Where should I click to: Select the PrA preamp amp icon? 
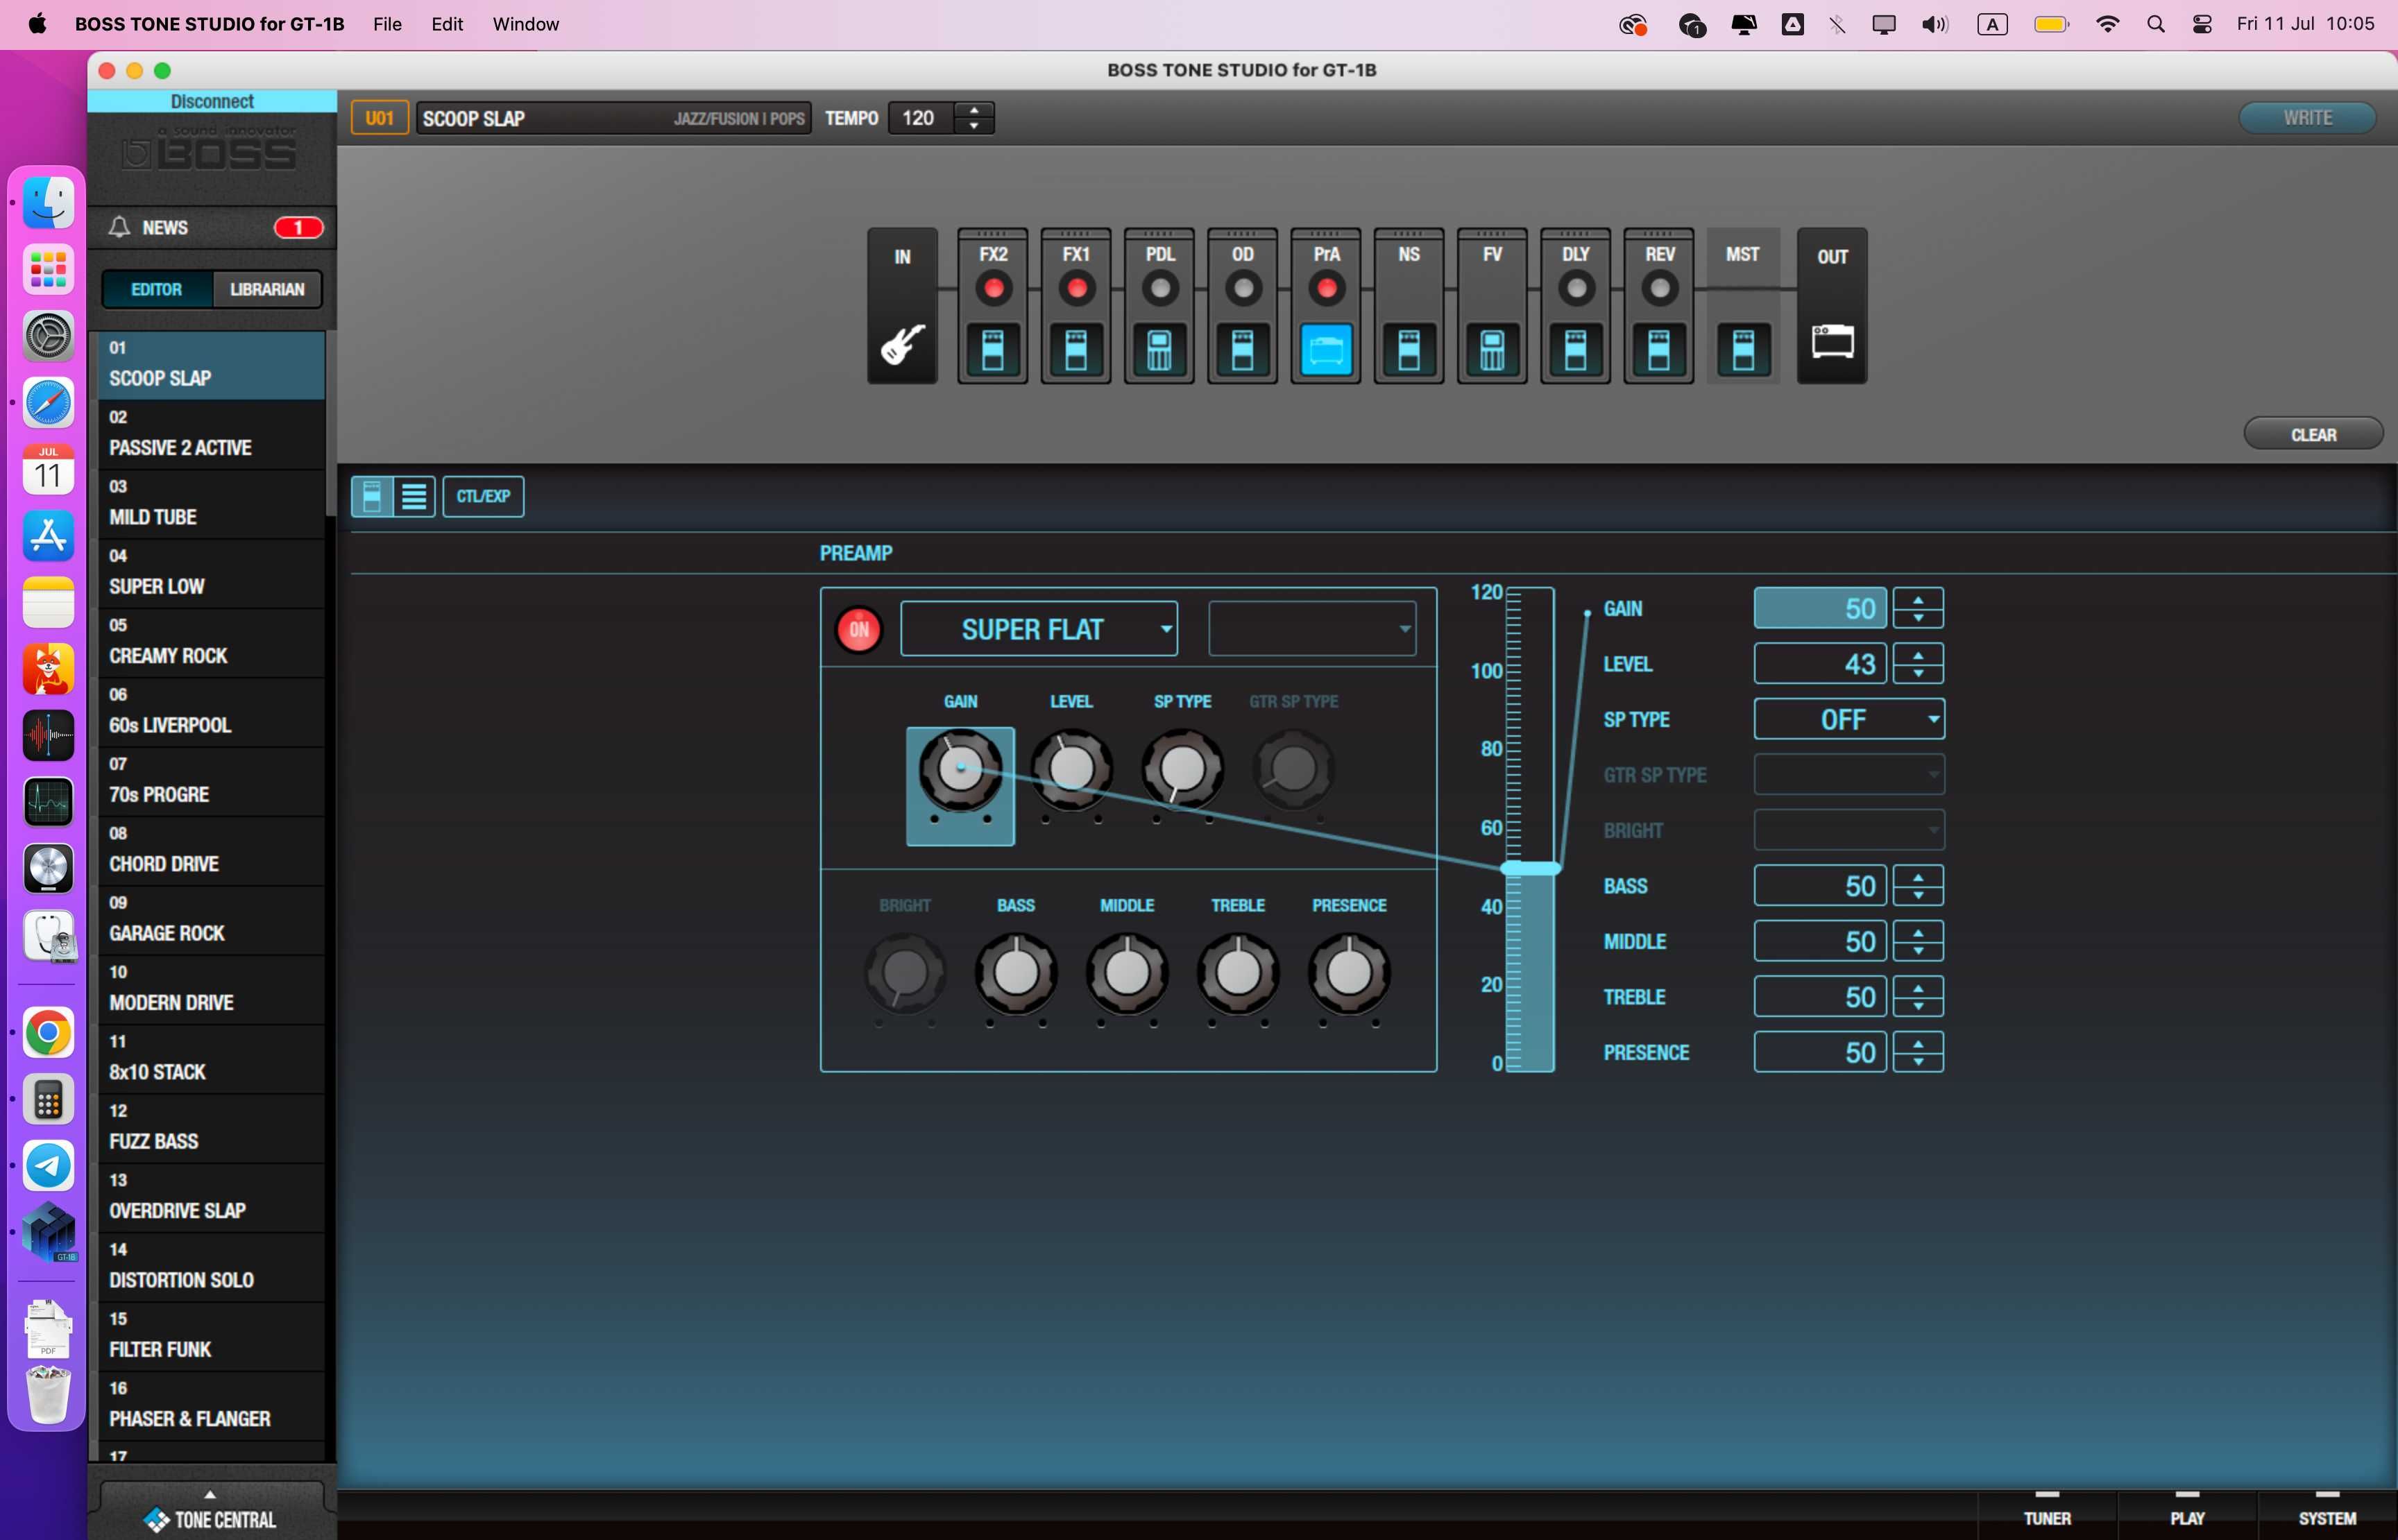[1326, 350]
